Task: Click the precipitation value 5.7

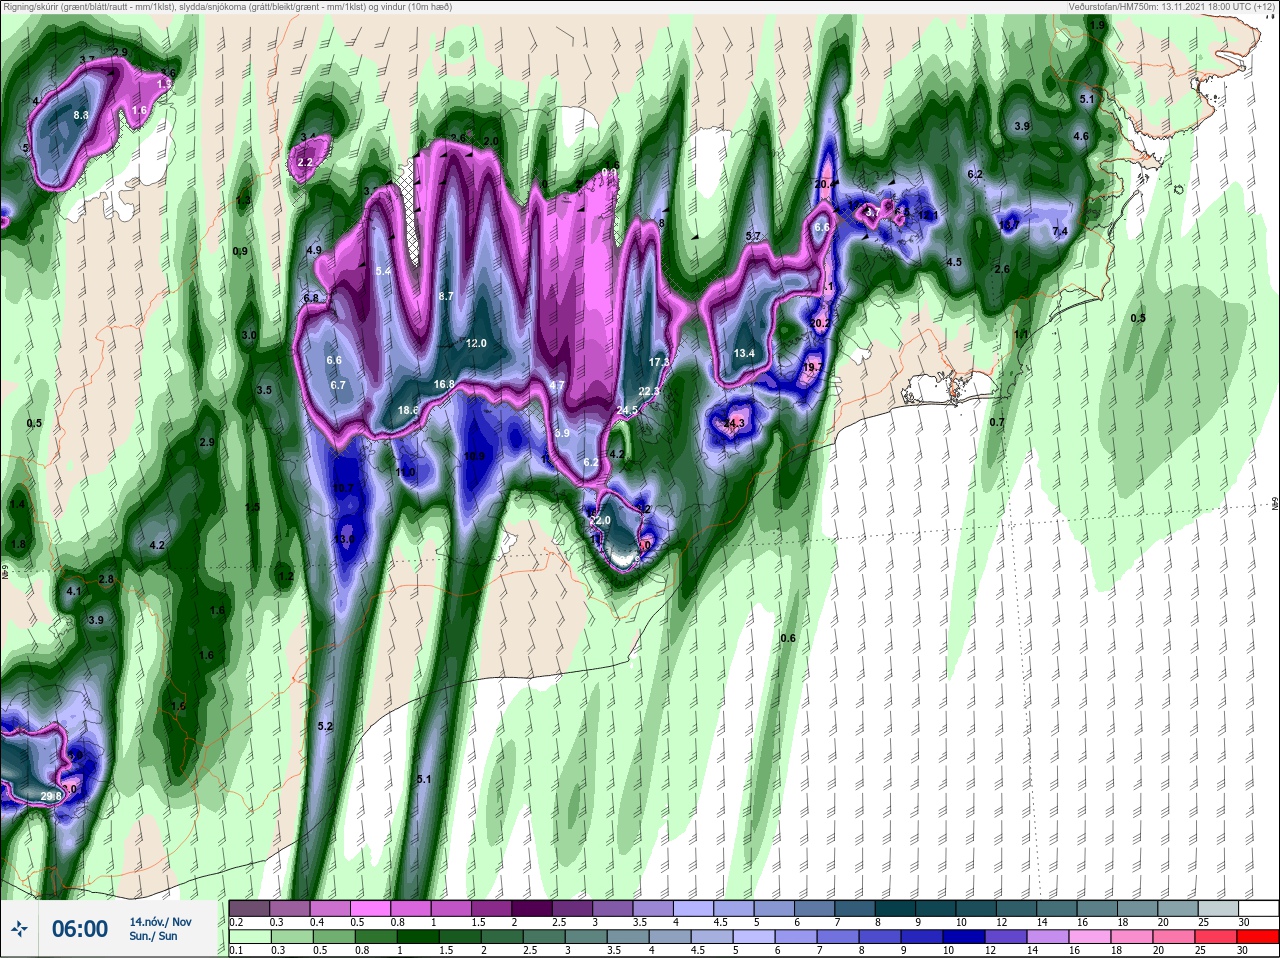Action: [x=754, y=236]
